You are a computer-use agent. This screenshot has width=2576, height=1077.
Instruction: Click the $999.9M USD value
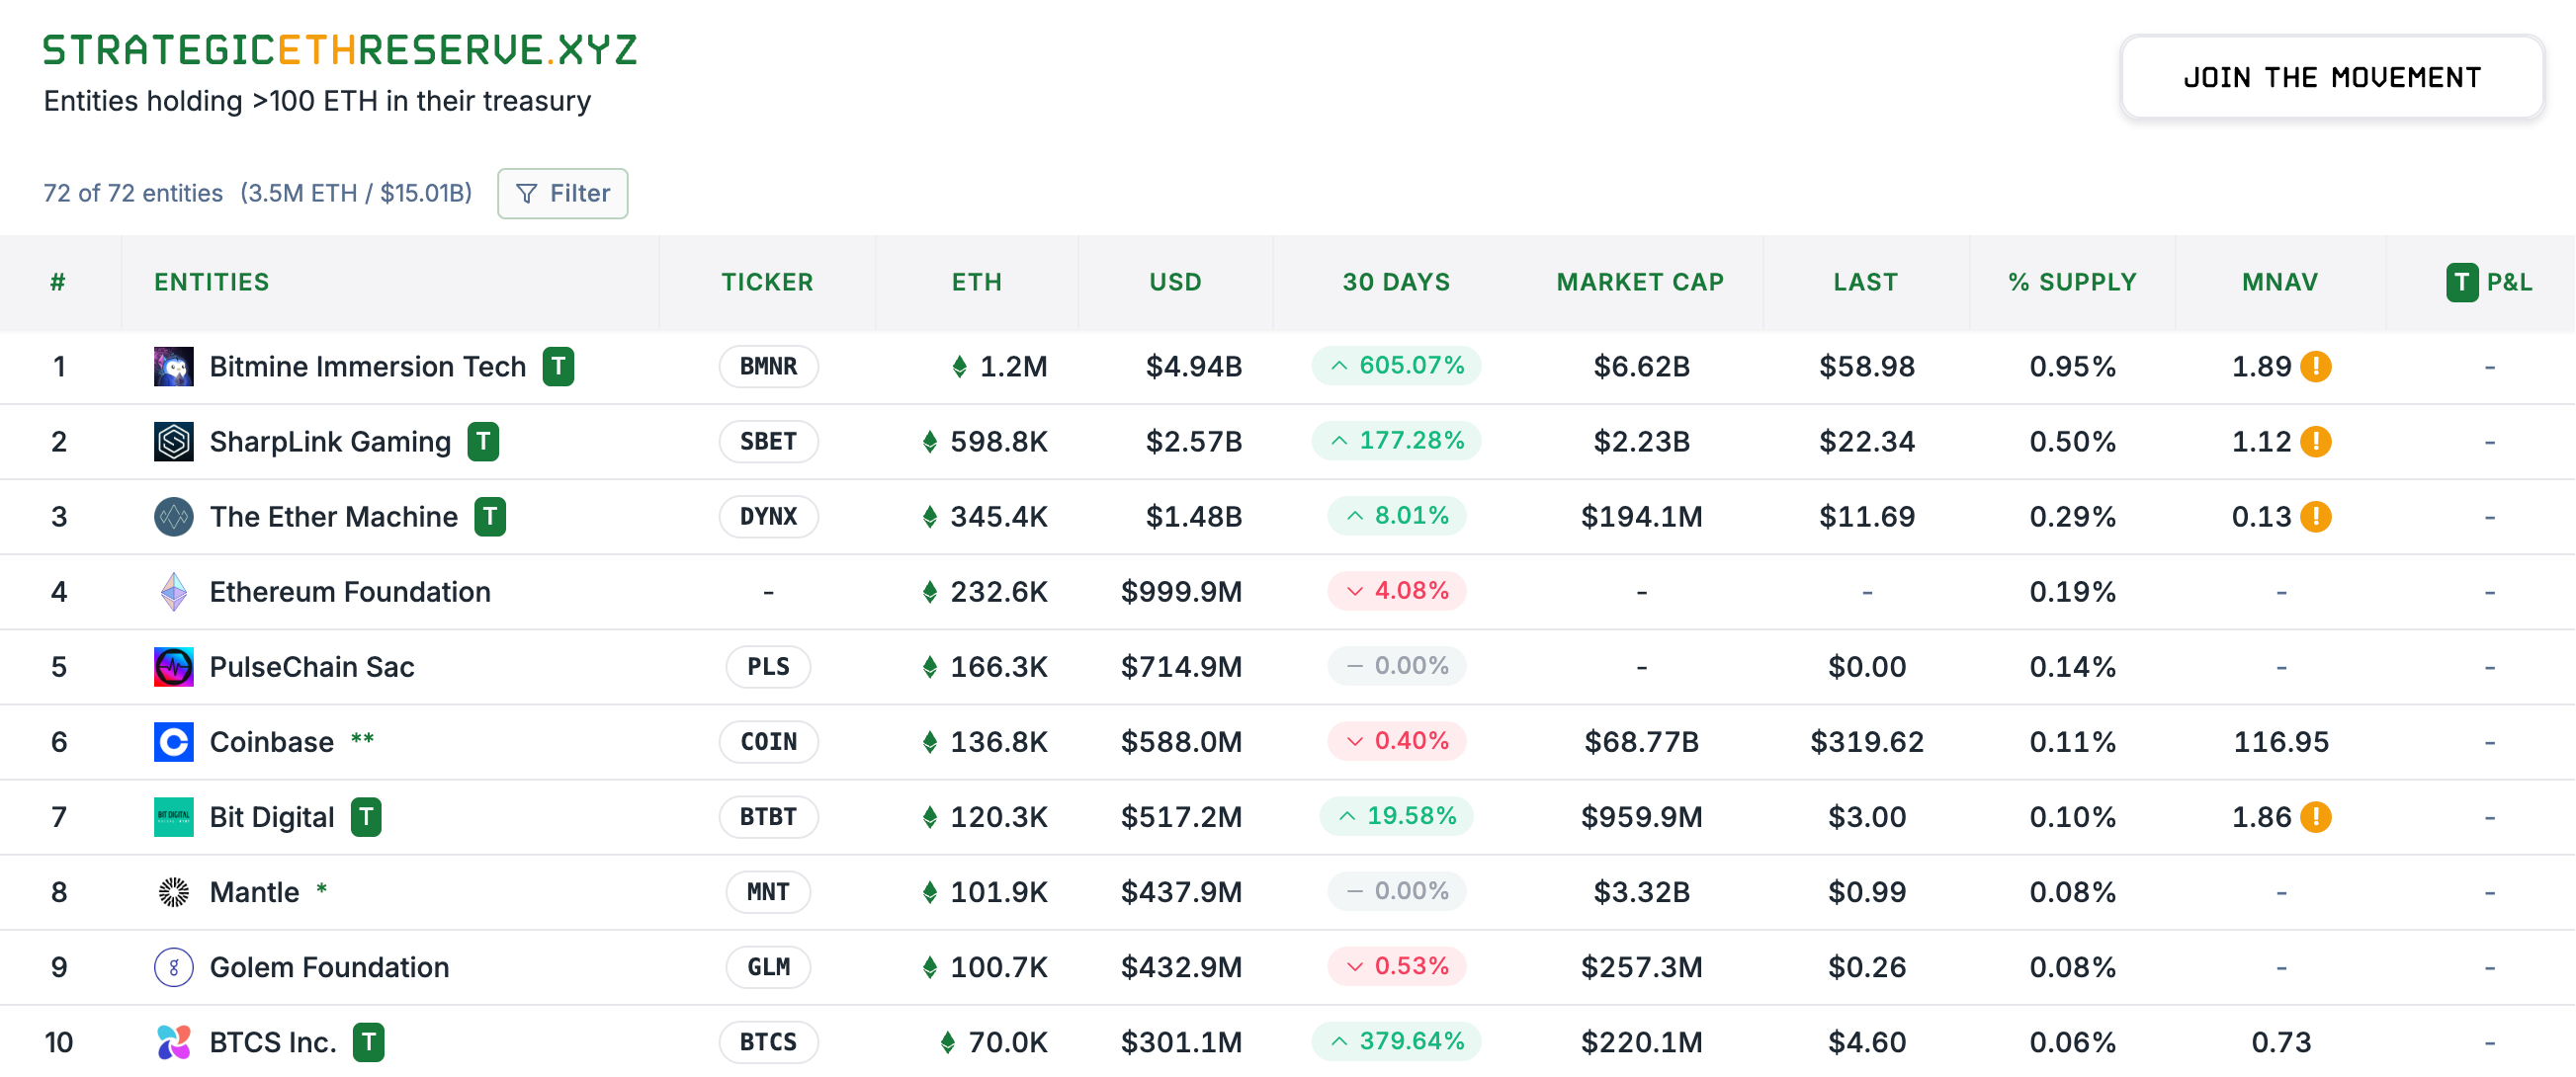1181,591
